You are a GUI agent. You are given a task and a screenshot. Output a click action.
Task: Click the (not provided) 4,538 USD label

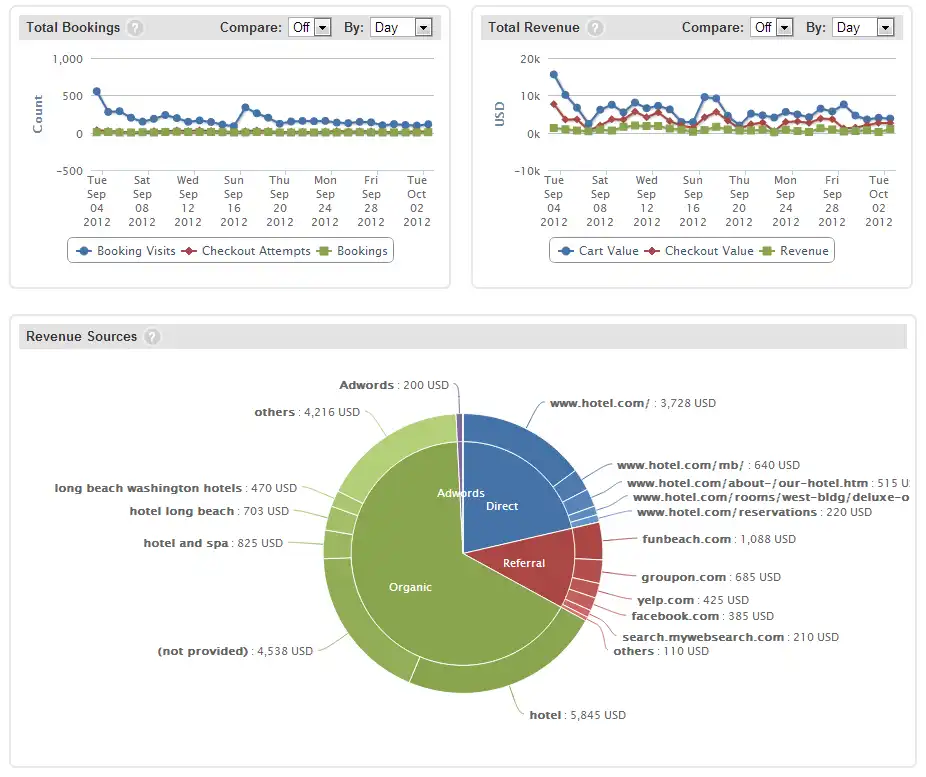pos(235,651)
